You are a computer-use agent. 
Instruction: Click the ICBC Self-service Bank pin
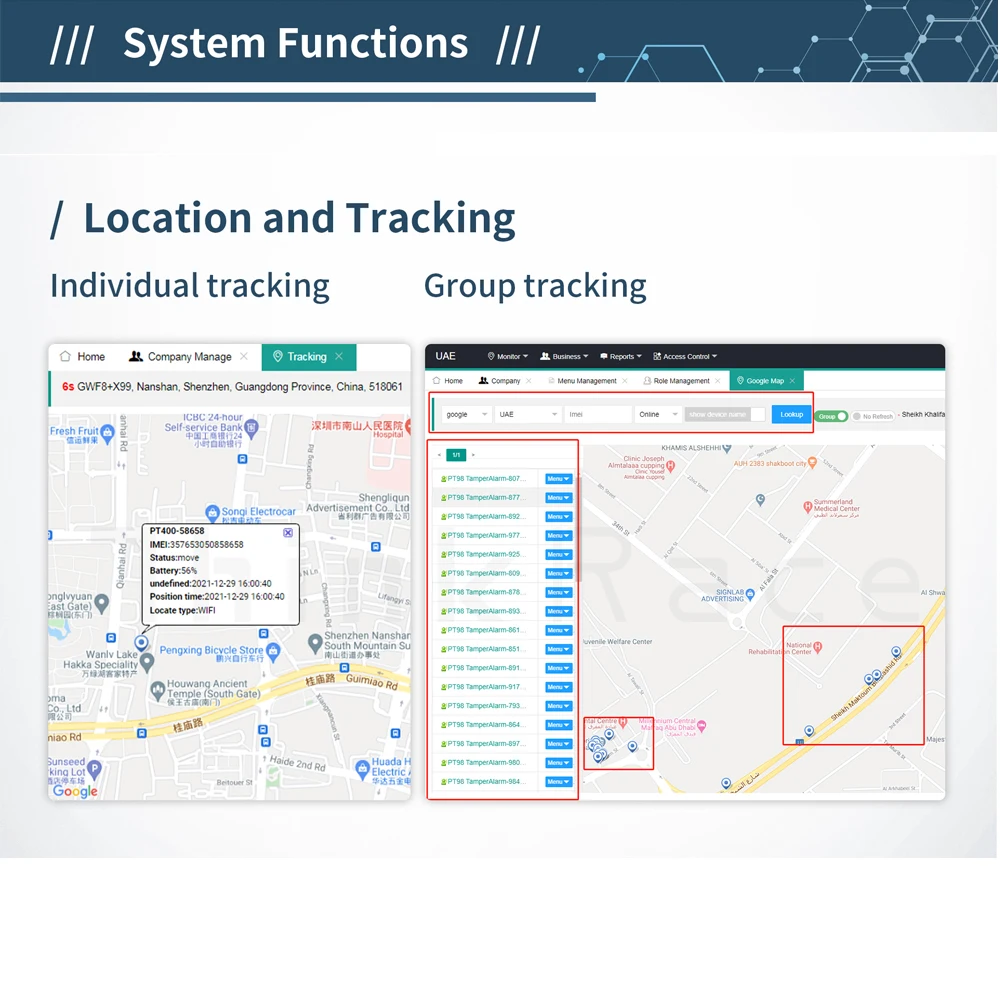point(251,428)
